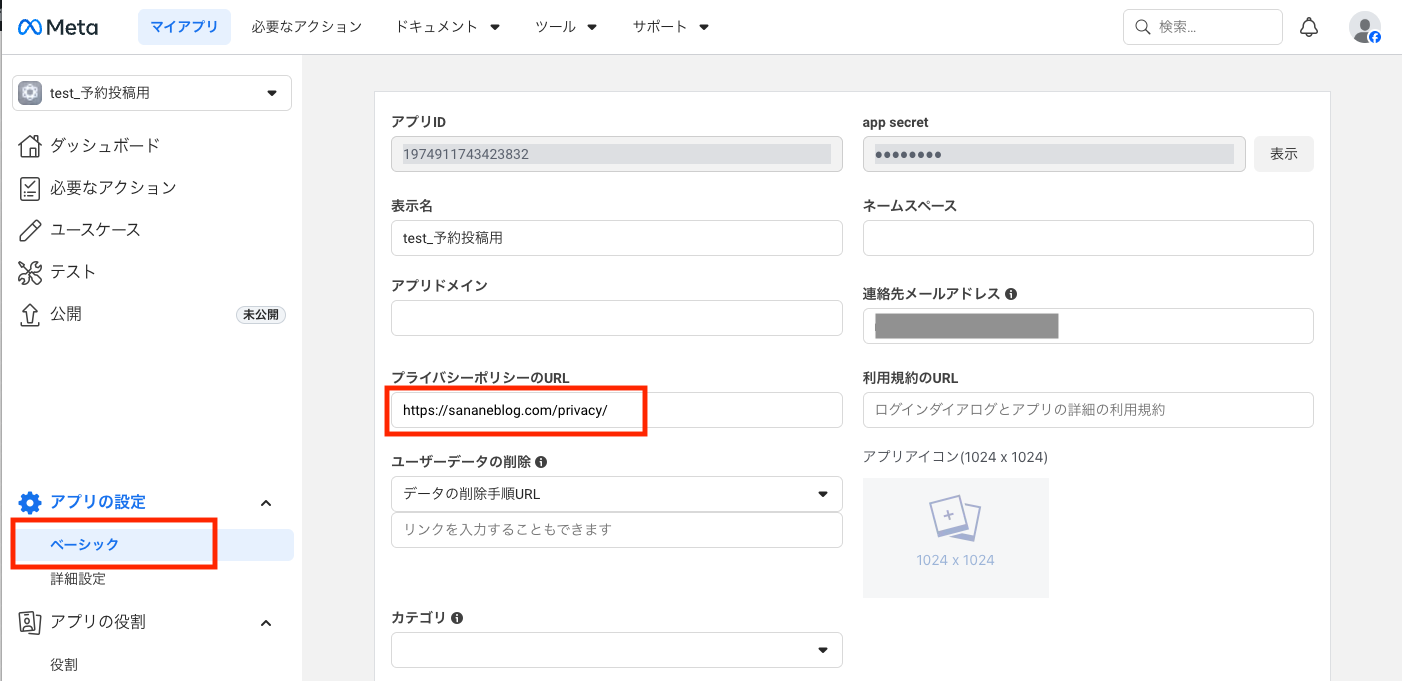Open ユースケース via the pencil icon
The width and height of the screenshot is (1402, 681).
30,229
